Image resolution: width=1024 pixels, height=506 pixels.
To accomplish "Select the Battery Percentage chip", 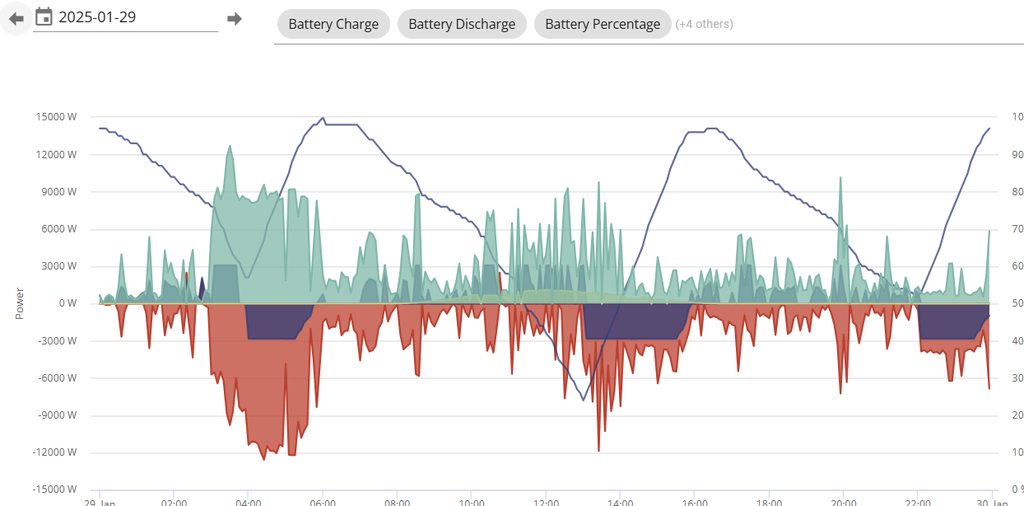I will click(x=602, y=24).
